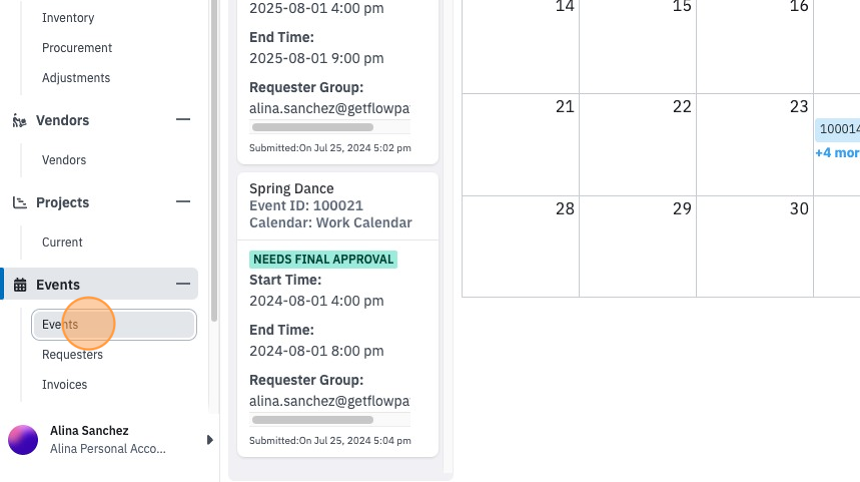Click Alina Sanchez's profile avatar
Image resolution: width=860 pixels, height=482 pixels.
pos(23,440)
